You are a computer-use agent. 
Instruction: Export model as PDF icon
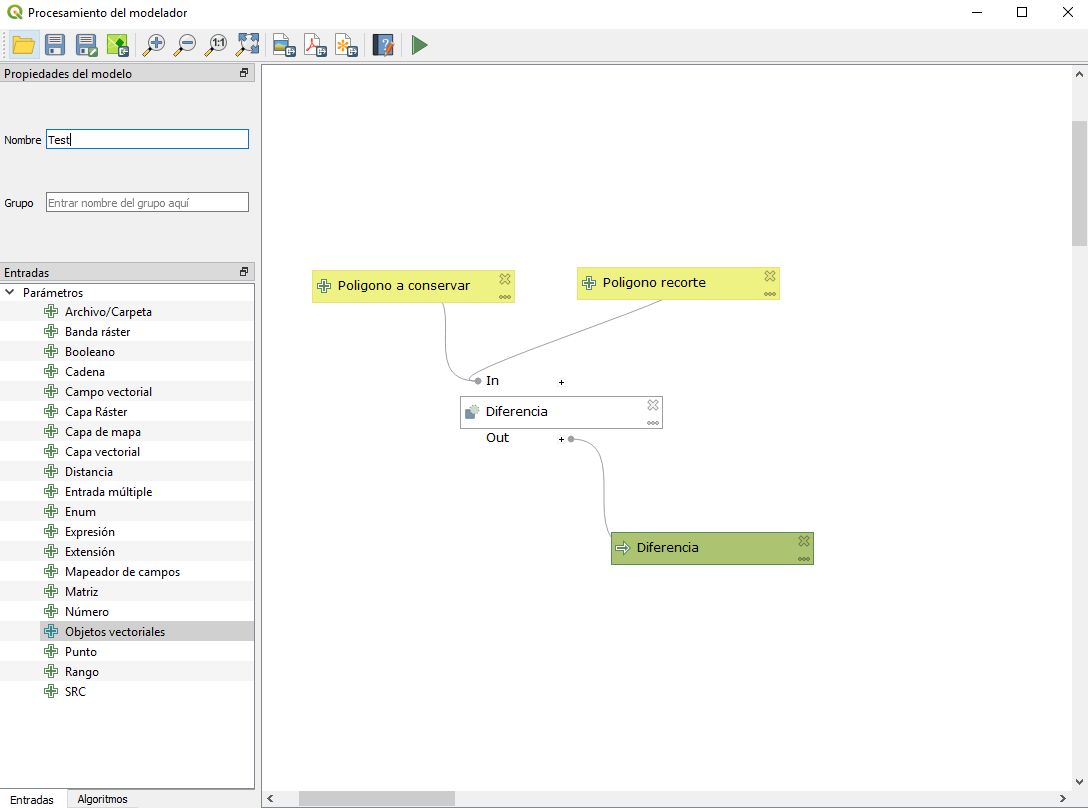315,45
